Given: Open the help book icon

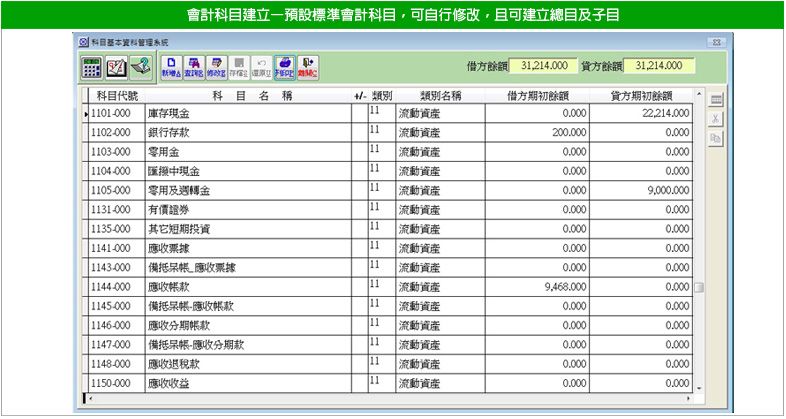Looking at the screenshot, I should coord(139,67).
